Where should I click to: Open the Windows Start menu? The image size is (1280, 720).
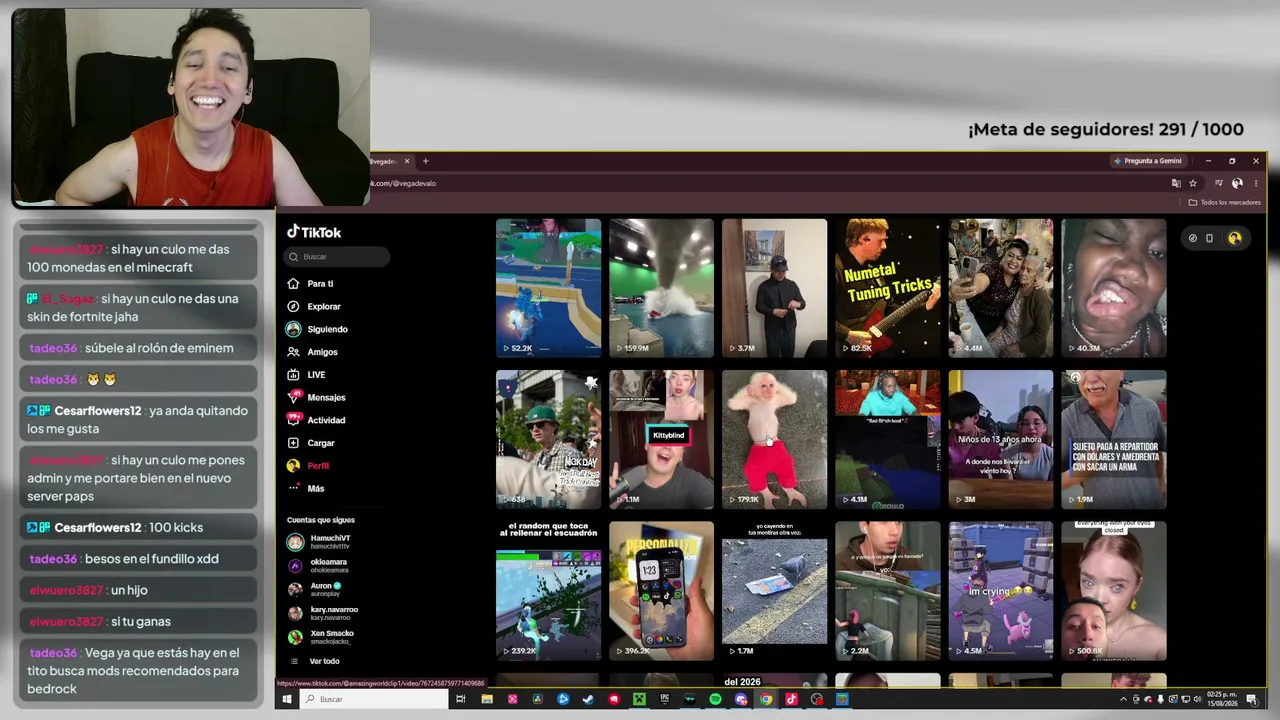tap(286, 699)
